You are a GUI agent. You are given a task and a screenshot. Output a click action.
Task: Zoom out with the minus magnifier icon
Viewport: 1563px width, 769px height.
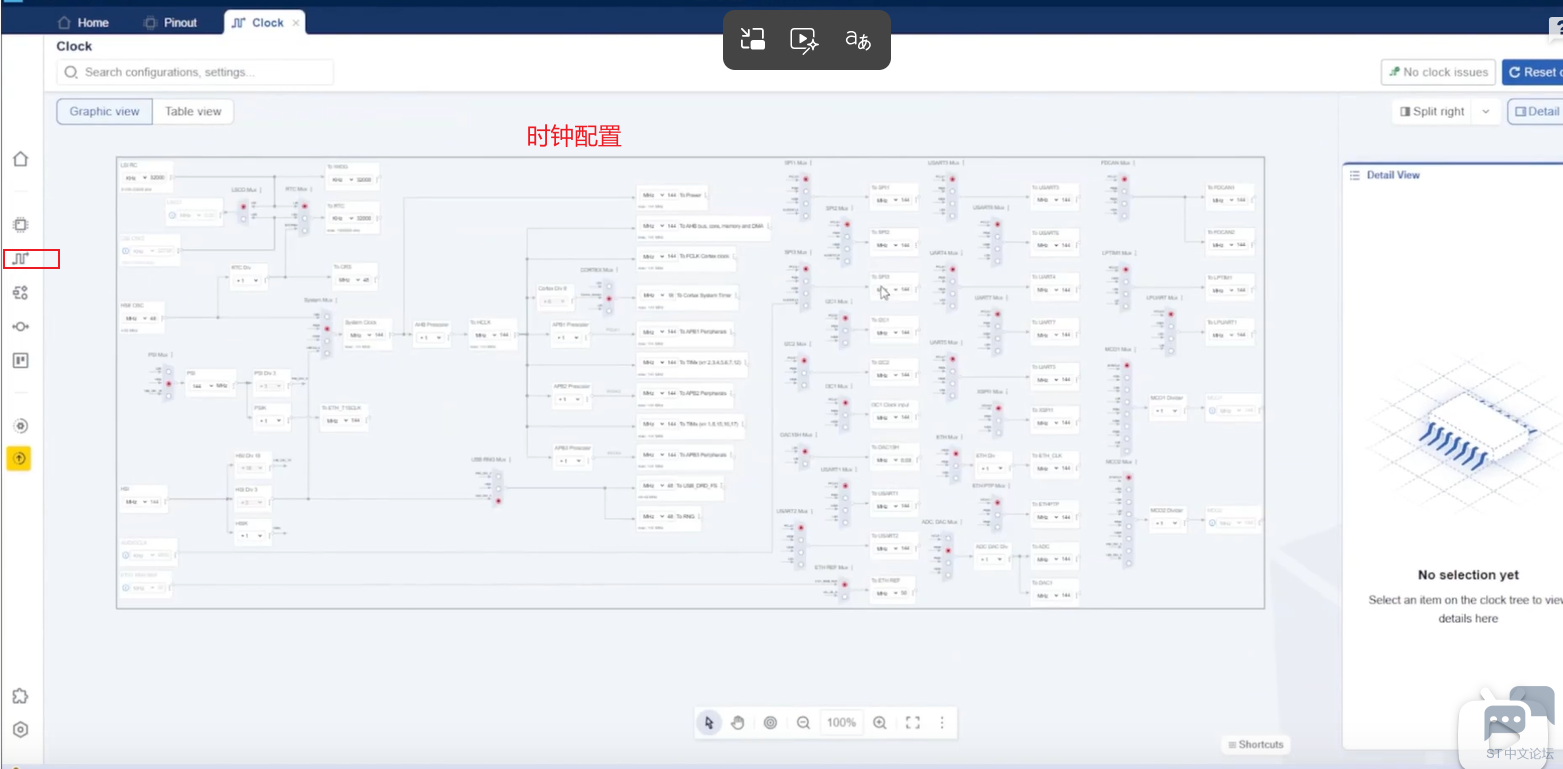(803, 723)
